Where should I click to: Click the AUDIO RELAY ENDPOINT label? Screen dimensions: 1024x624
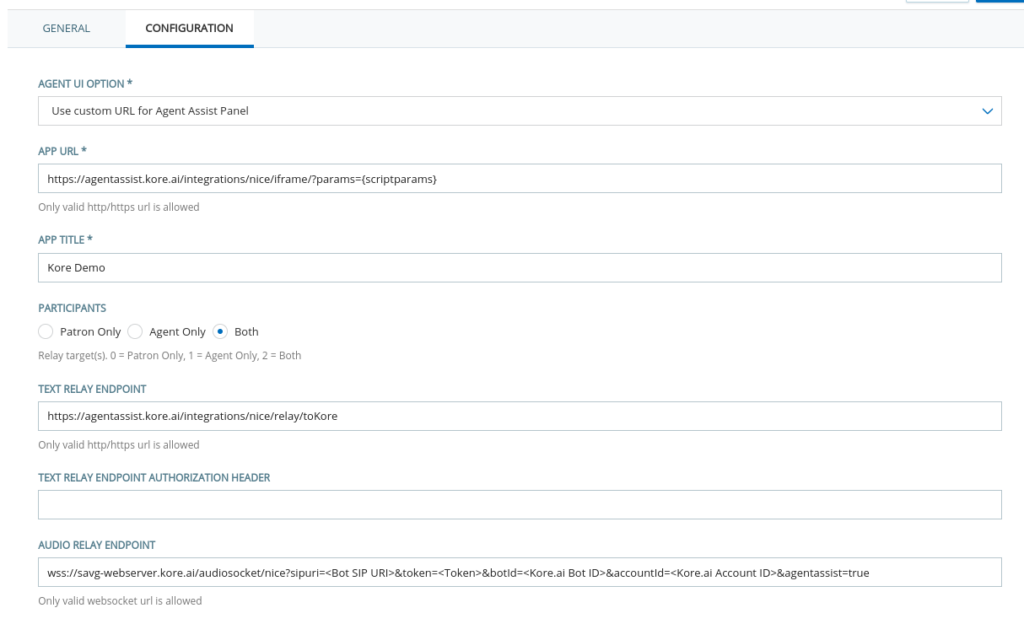tap(94, 545)
